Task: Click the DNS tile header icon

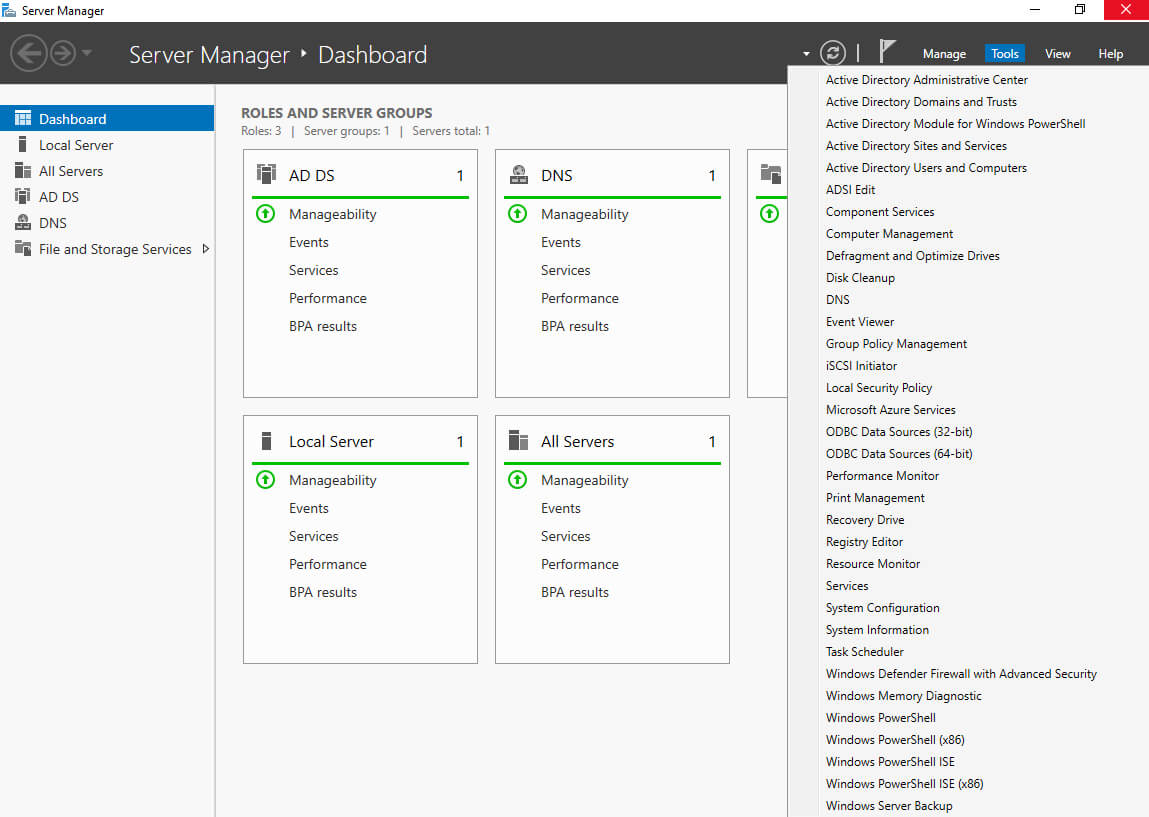Action: point(519,174)
